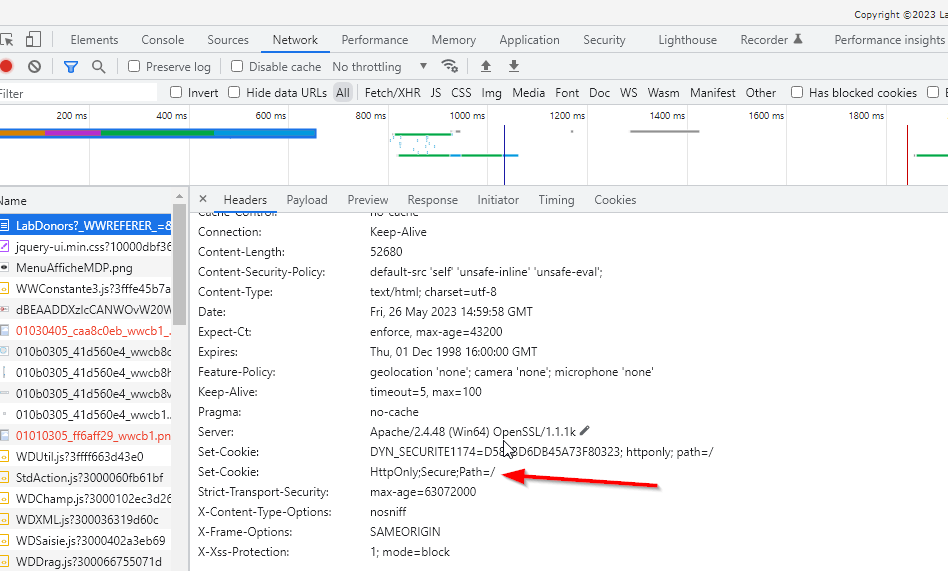Click the export HAR download icon
Screen dimensions: 948x571
pyautogui.click(x=514, y=67)
